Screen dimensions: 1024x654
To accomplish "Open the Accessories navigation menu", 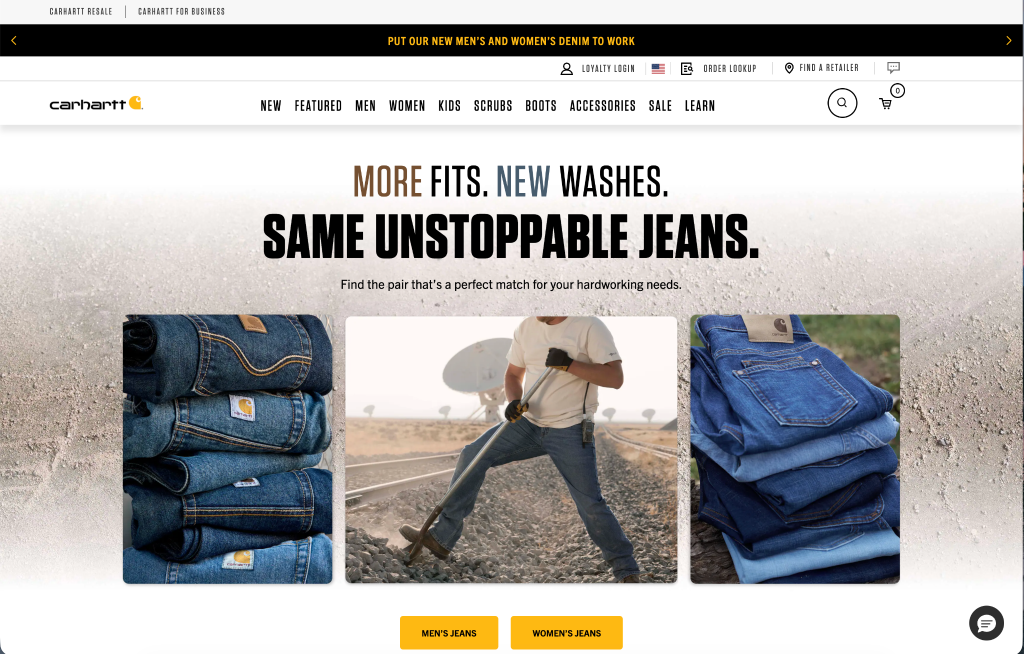I will tap(602, 106).
